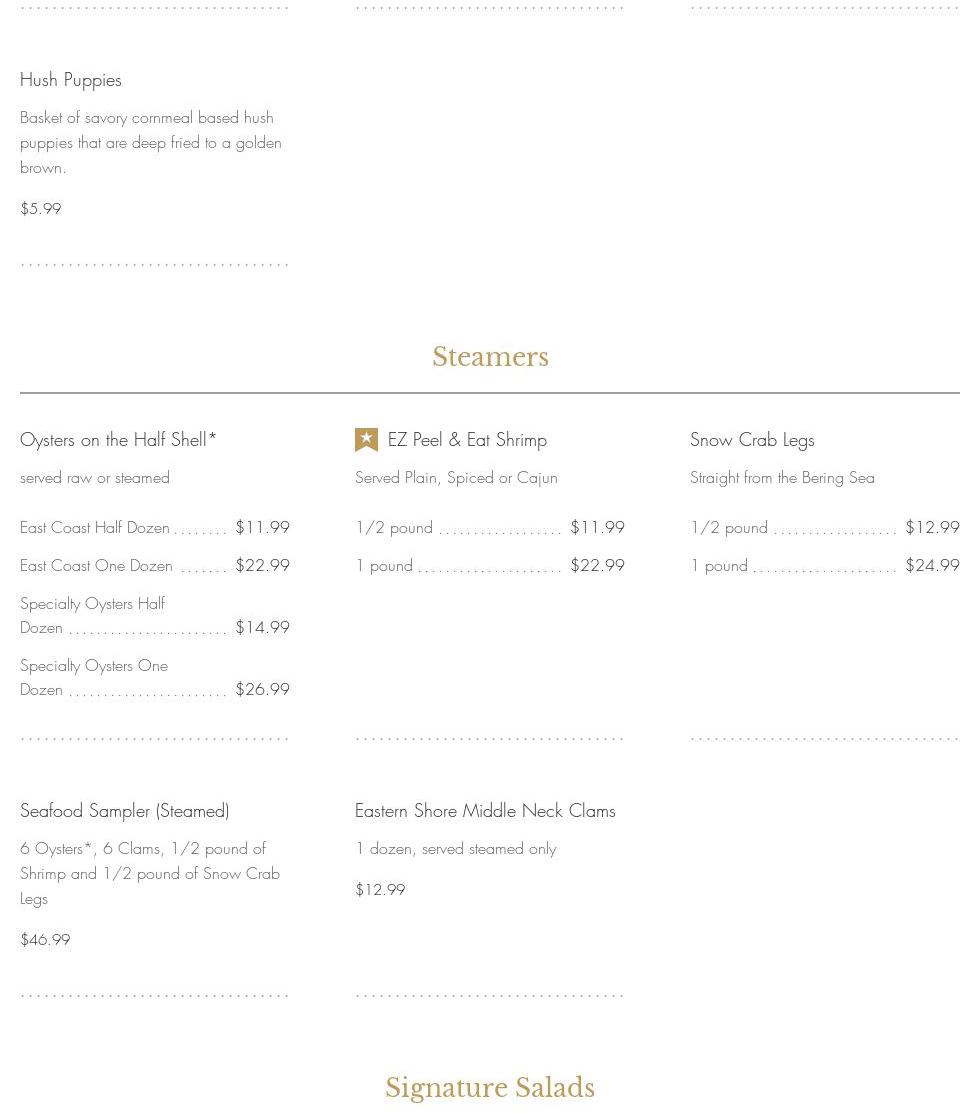This screenshot has width=965, height=1113.
Task: Select the Snow Crab Legs item title
Action: coord(752,440)
